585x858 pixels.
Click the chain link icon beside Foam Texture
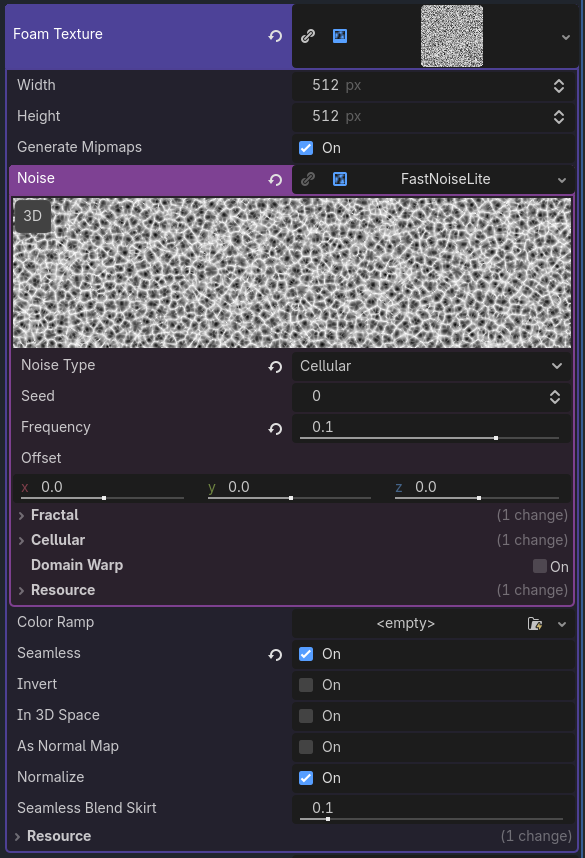pyautogui.click(x=308, y=35)
